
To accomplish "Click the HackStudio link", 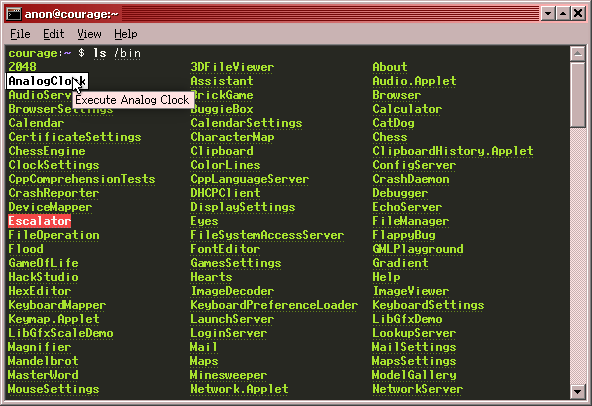I will click(x=43, y=277).
